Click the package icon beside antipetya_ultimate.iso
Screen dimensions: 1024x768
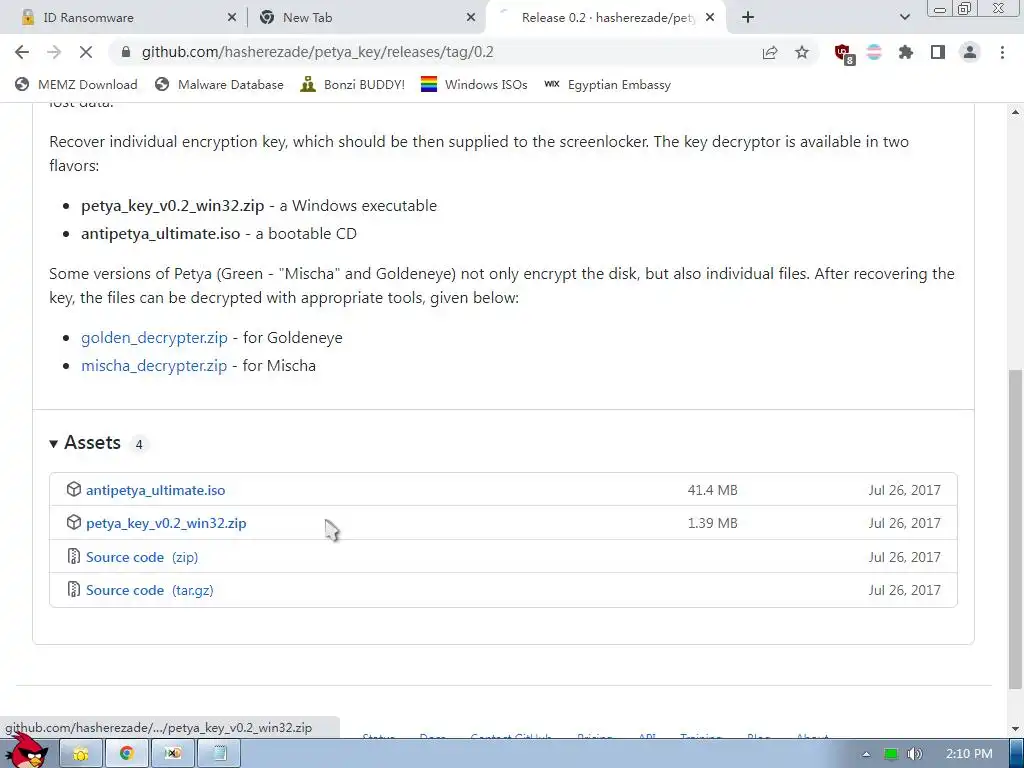click(74, 489)
